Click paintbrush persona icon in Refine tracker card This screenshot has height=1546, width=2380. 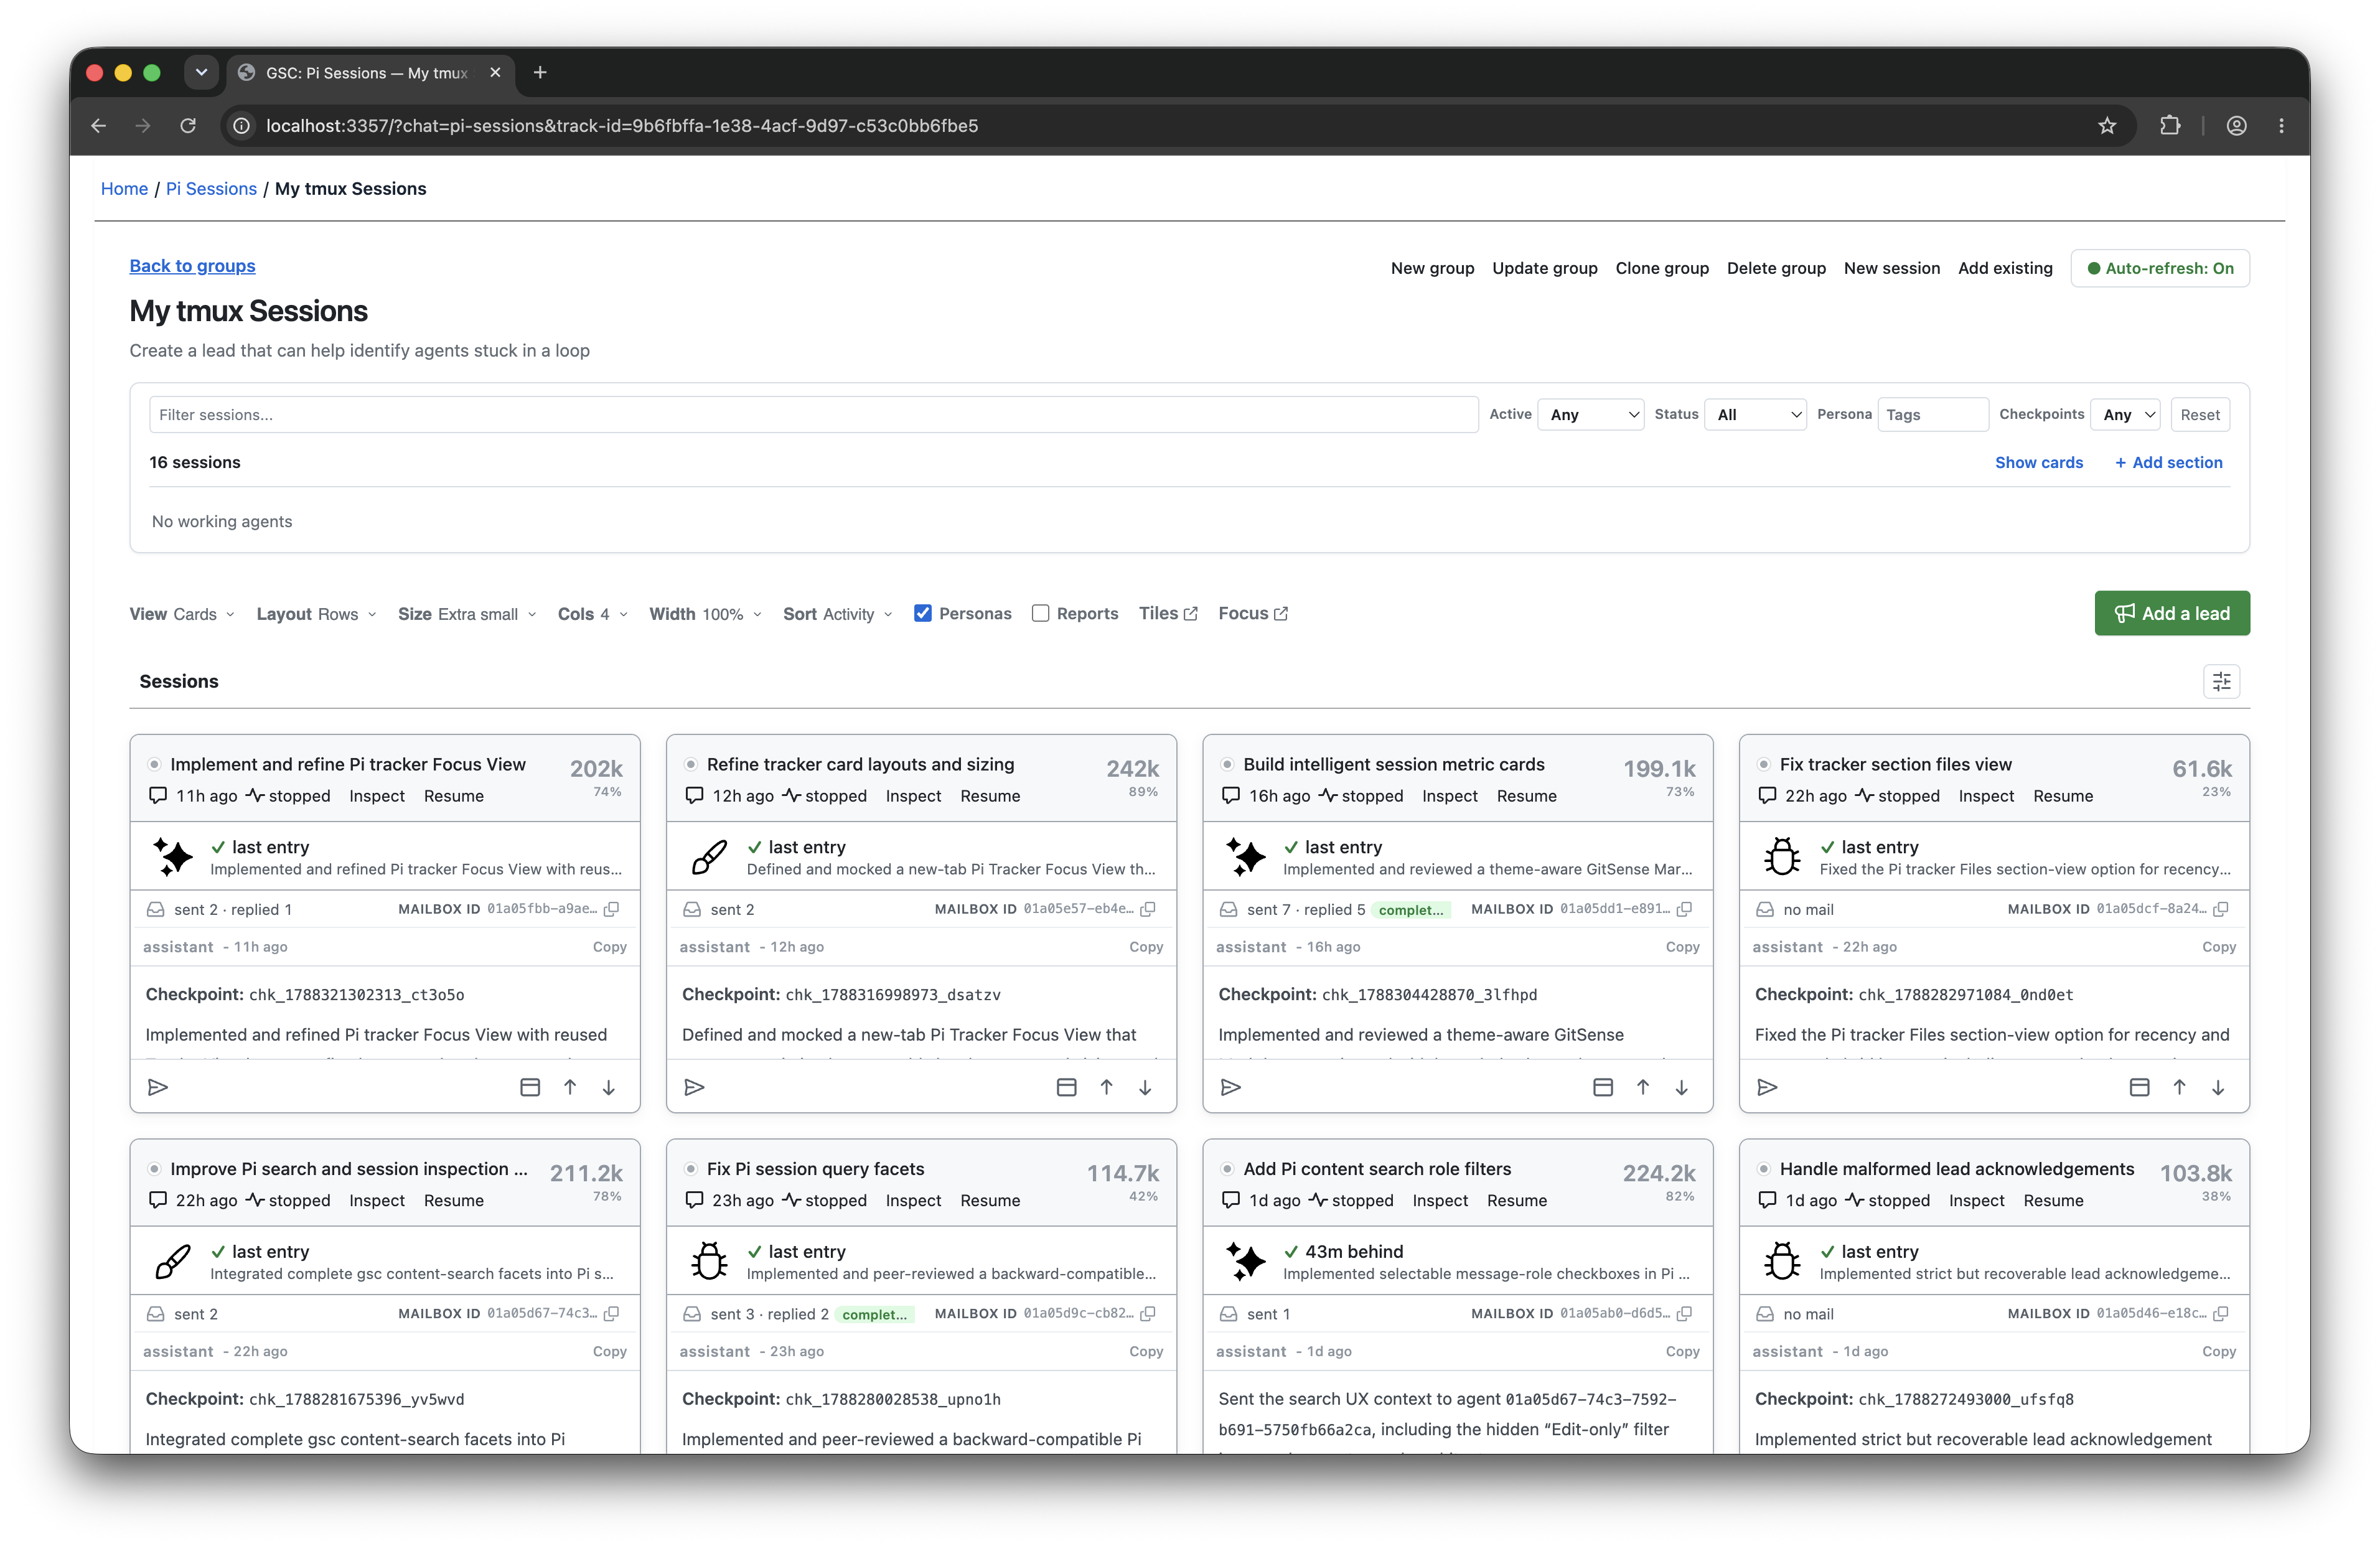click(x=709, y=857)
